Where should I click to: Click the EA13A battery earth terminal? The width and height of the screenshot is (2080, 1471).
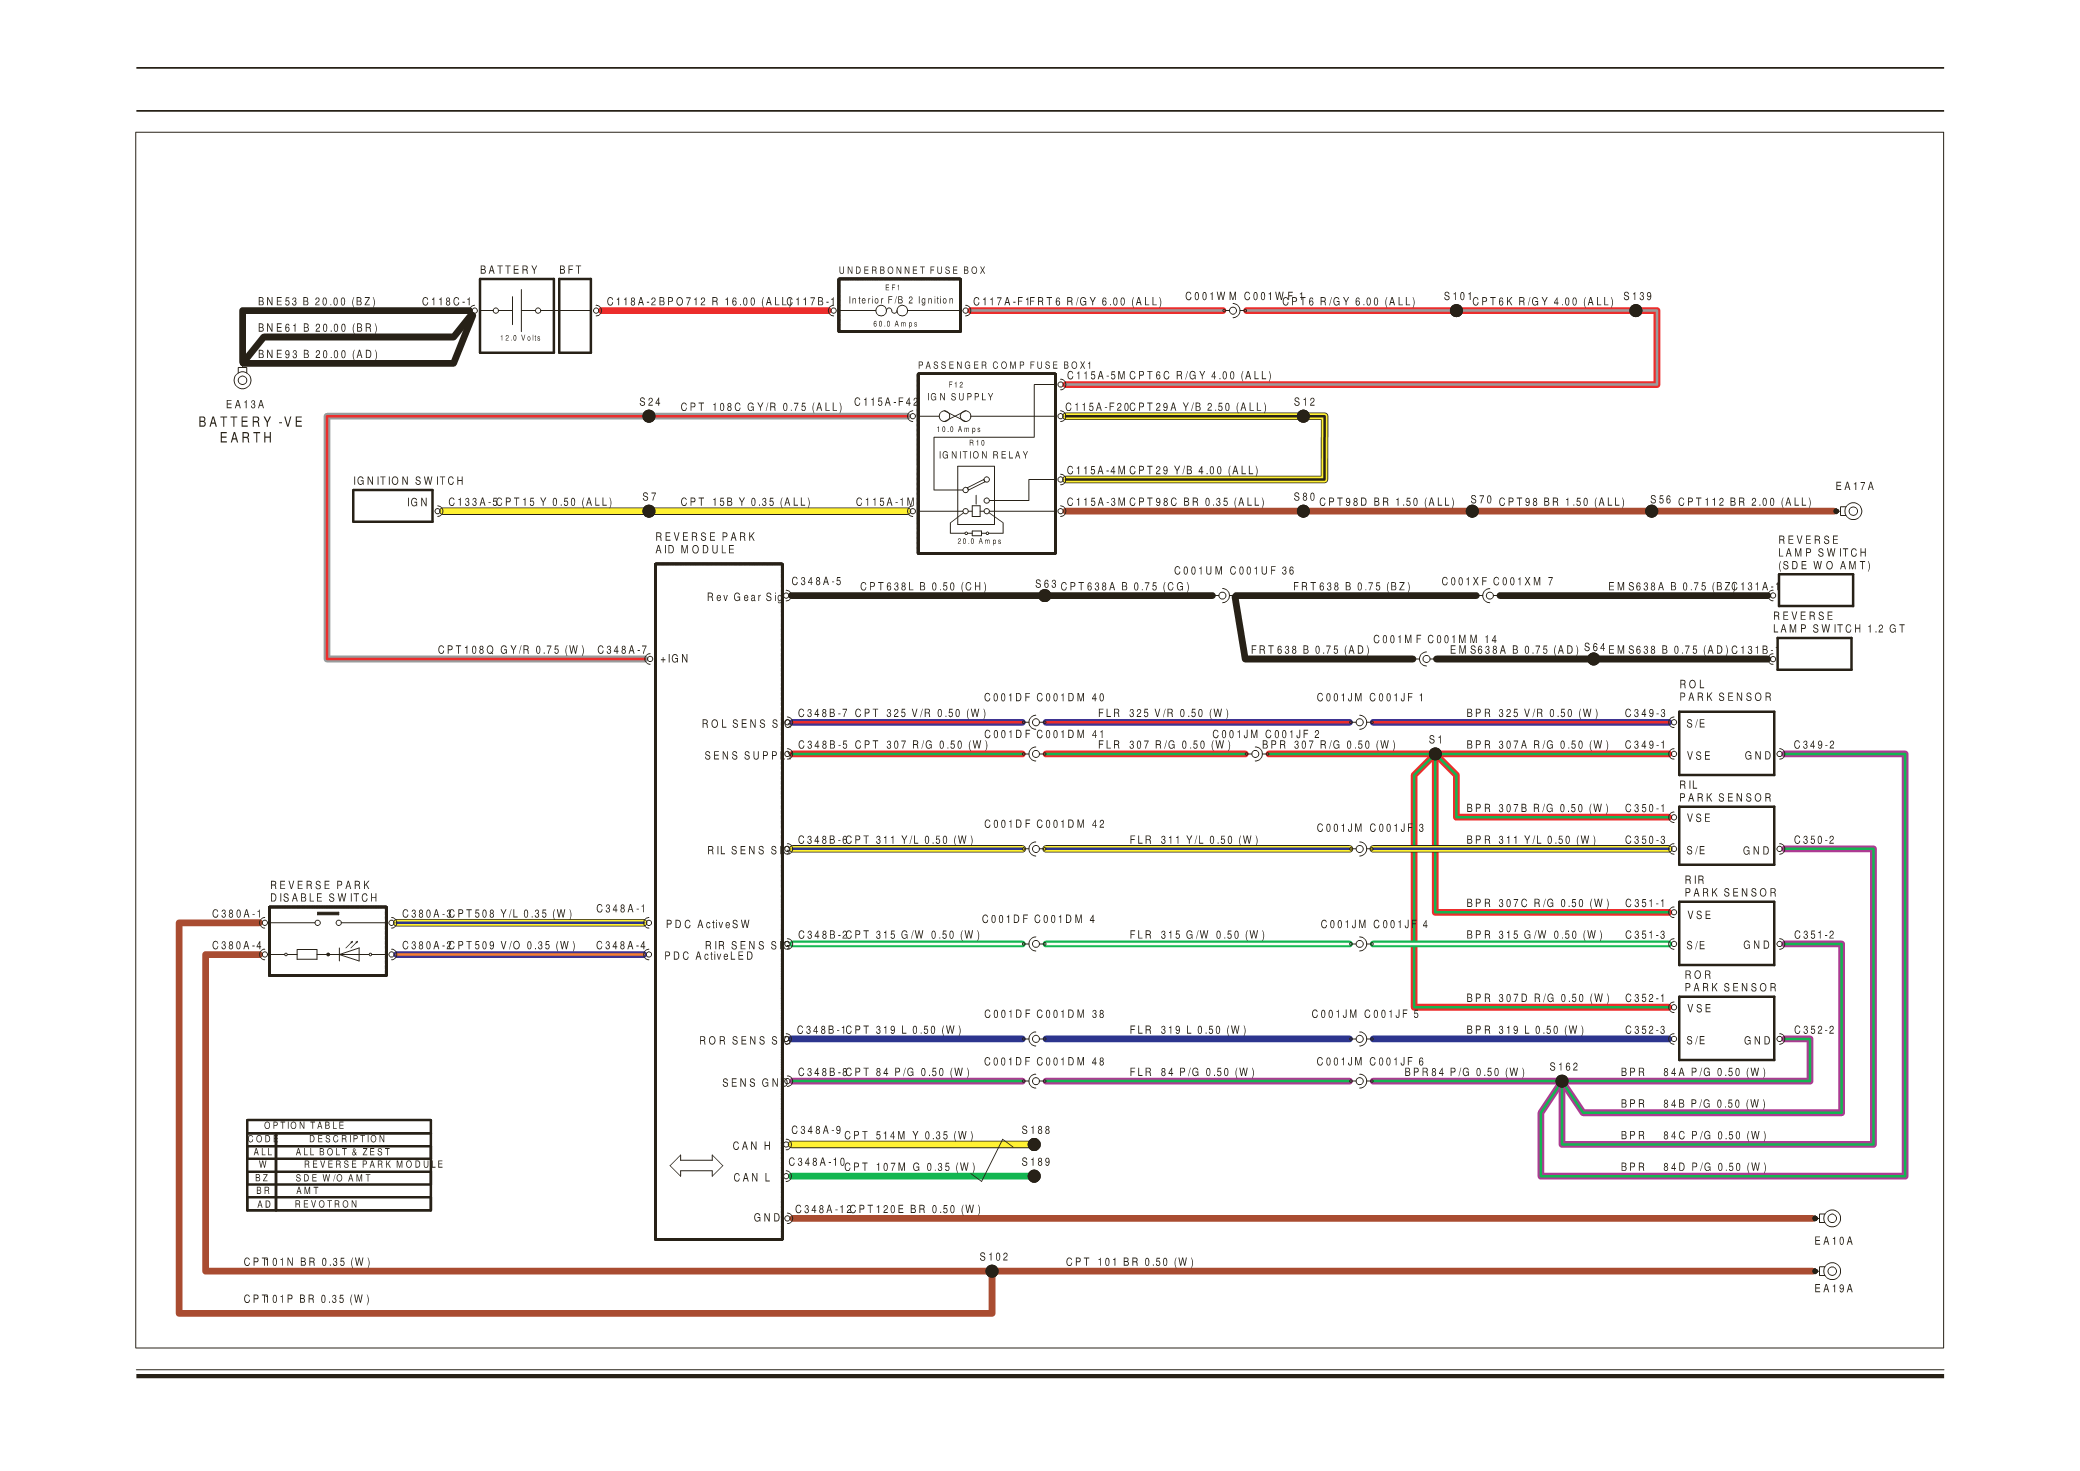(242, 380)
